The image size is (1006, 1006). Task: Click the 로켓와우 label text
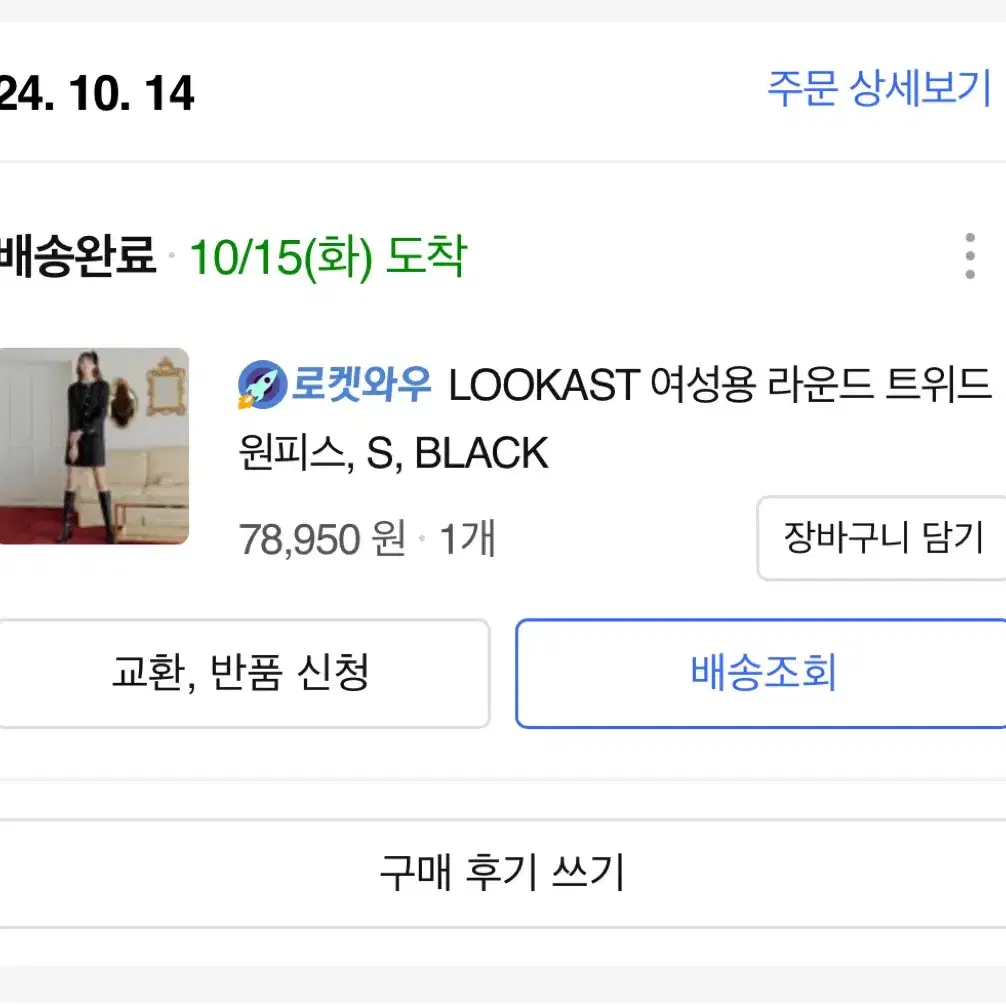pyautogui.click(x=361, y=384)
